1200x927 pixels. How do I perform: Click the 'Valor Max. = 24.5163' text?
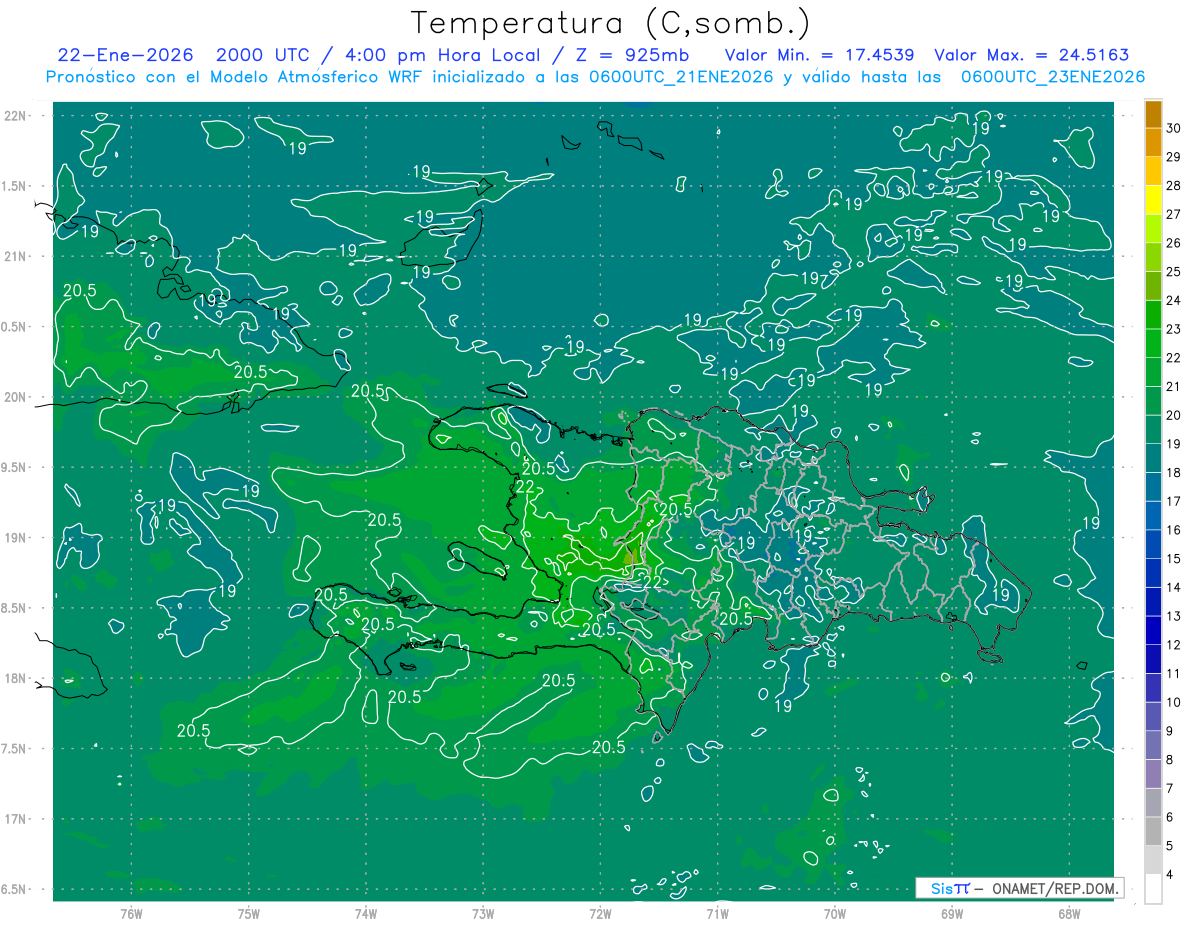tap(1031, 55)
